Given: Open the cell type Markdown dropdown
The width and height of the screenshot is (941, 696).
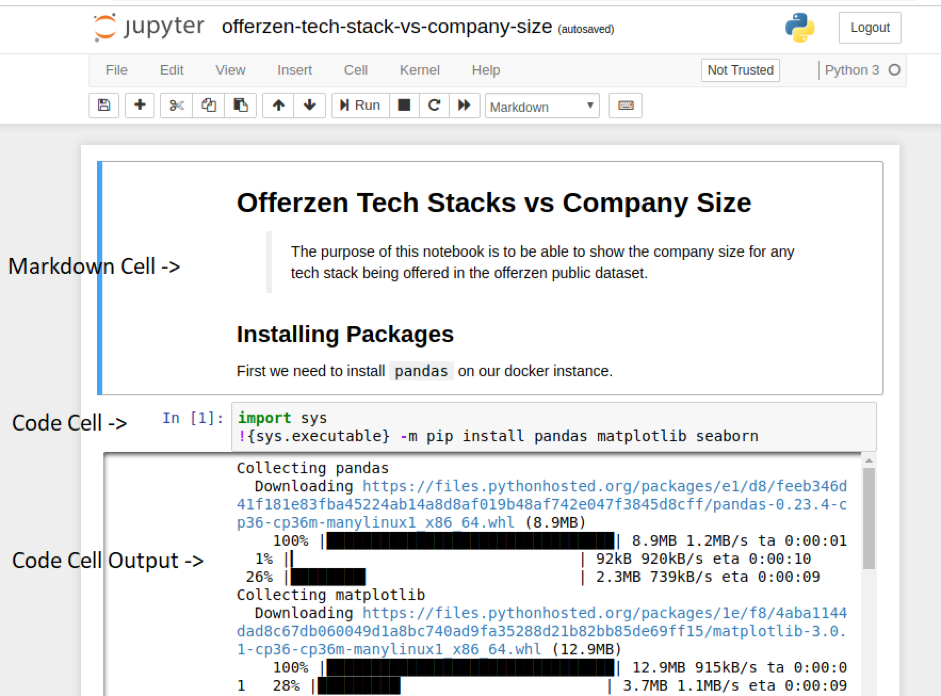Looking at the screenshot, I should point(542,106).
